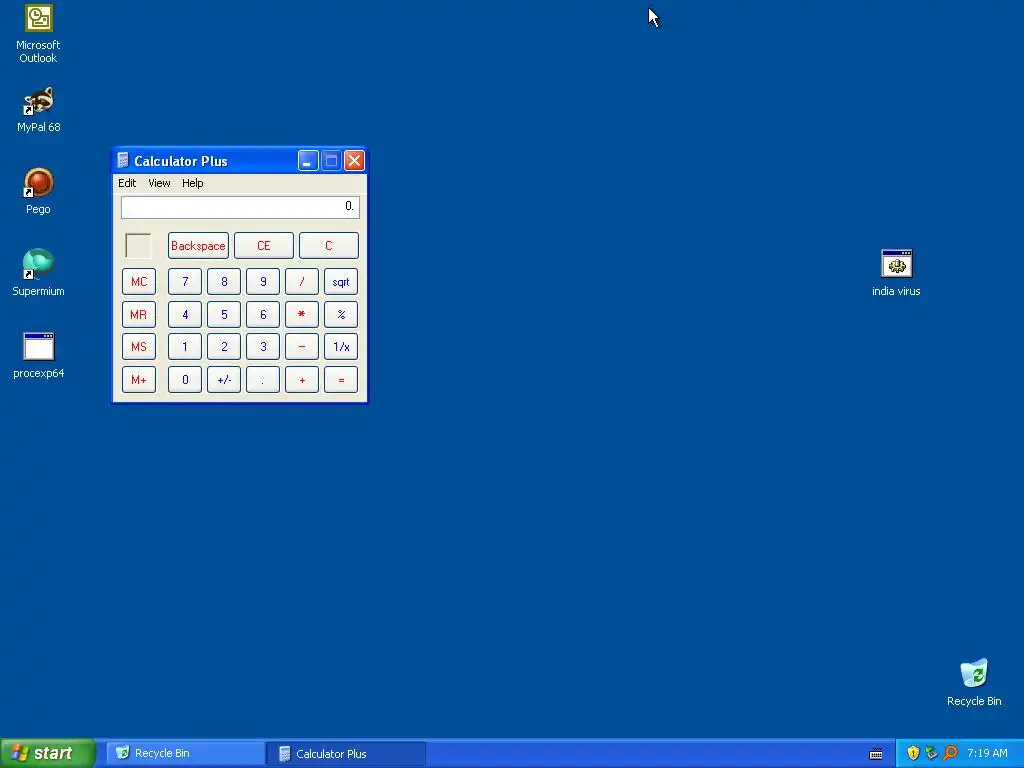Switch to Recycle Bin taskbar button
This screenshot has width=1024, height=768.
(x=185, y=753)
